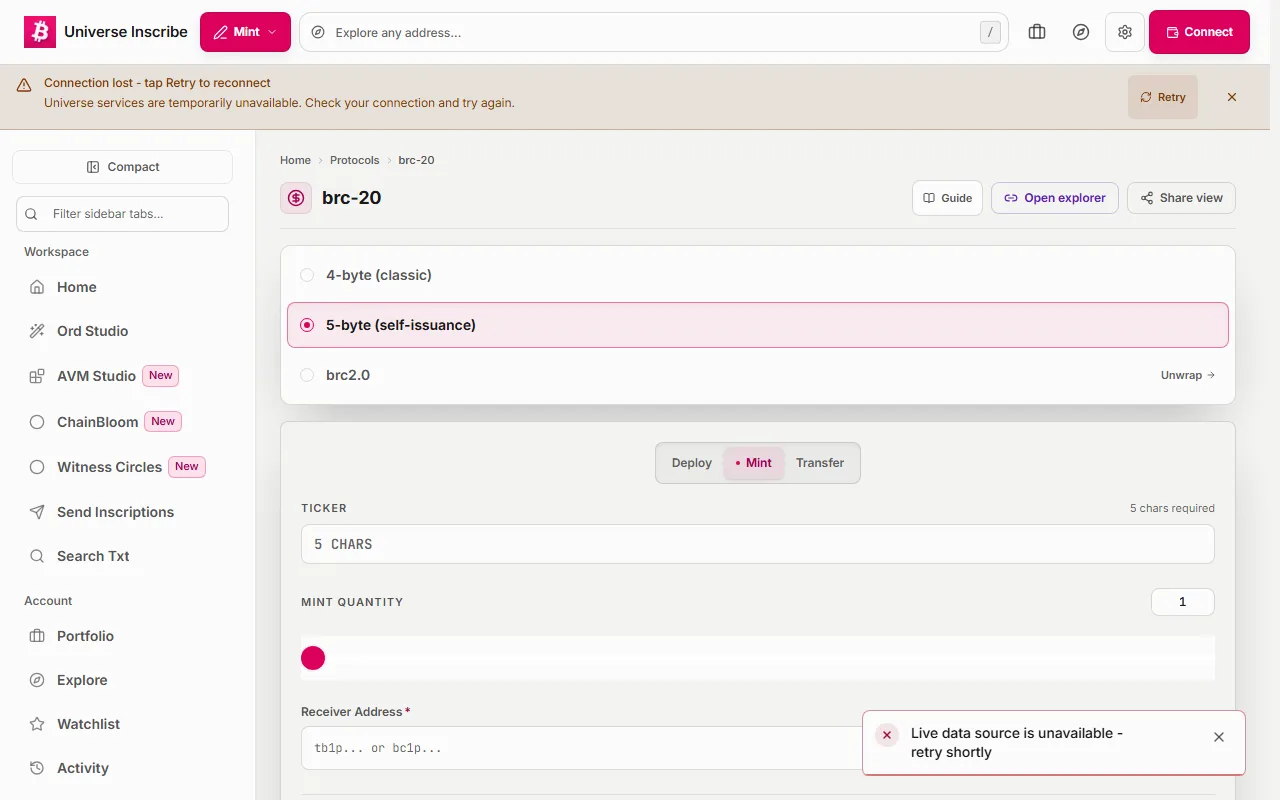Open the Guide
The image size is (1280, 800).
[947, 198]
